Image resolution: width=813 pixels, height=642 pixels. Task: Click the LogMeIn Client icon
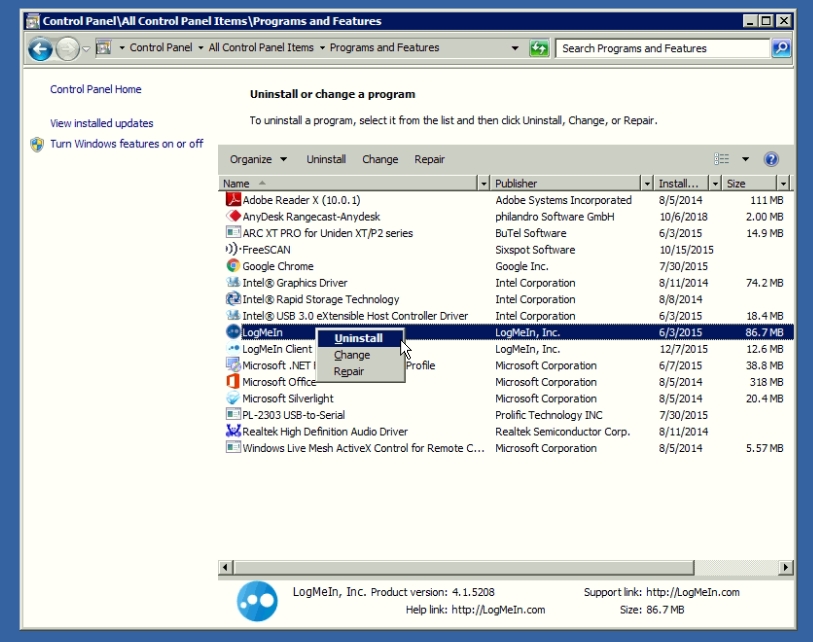(233, 348)
